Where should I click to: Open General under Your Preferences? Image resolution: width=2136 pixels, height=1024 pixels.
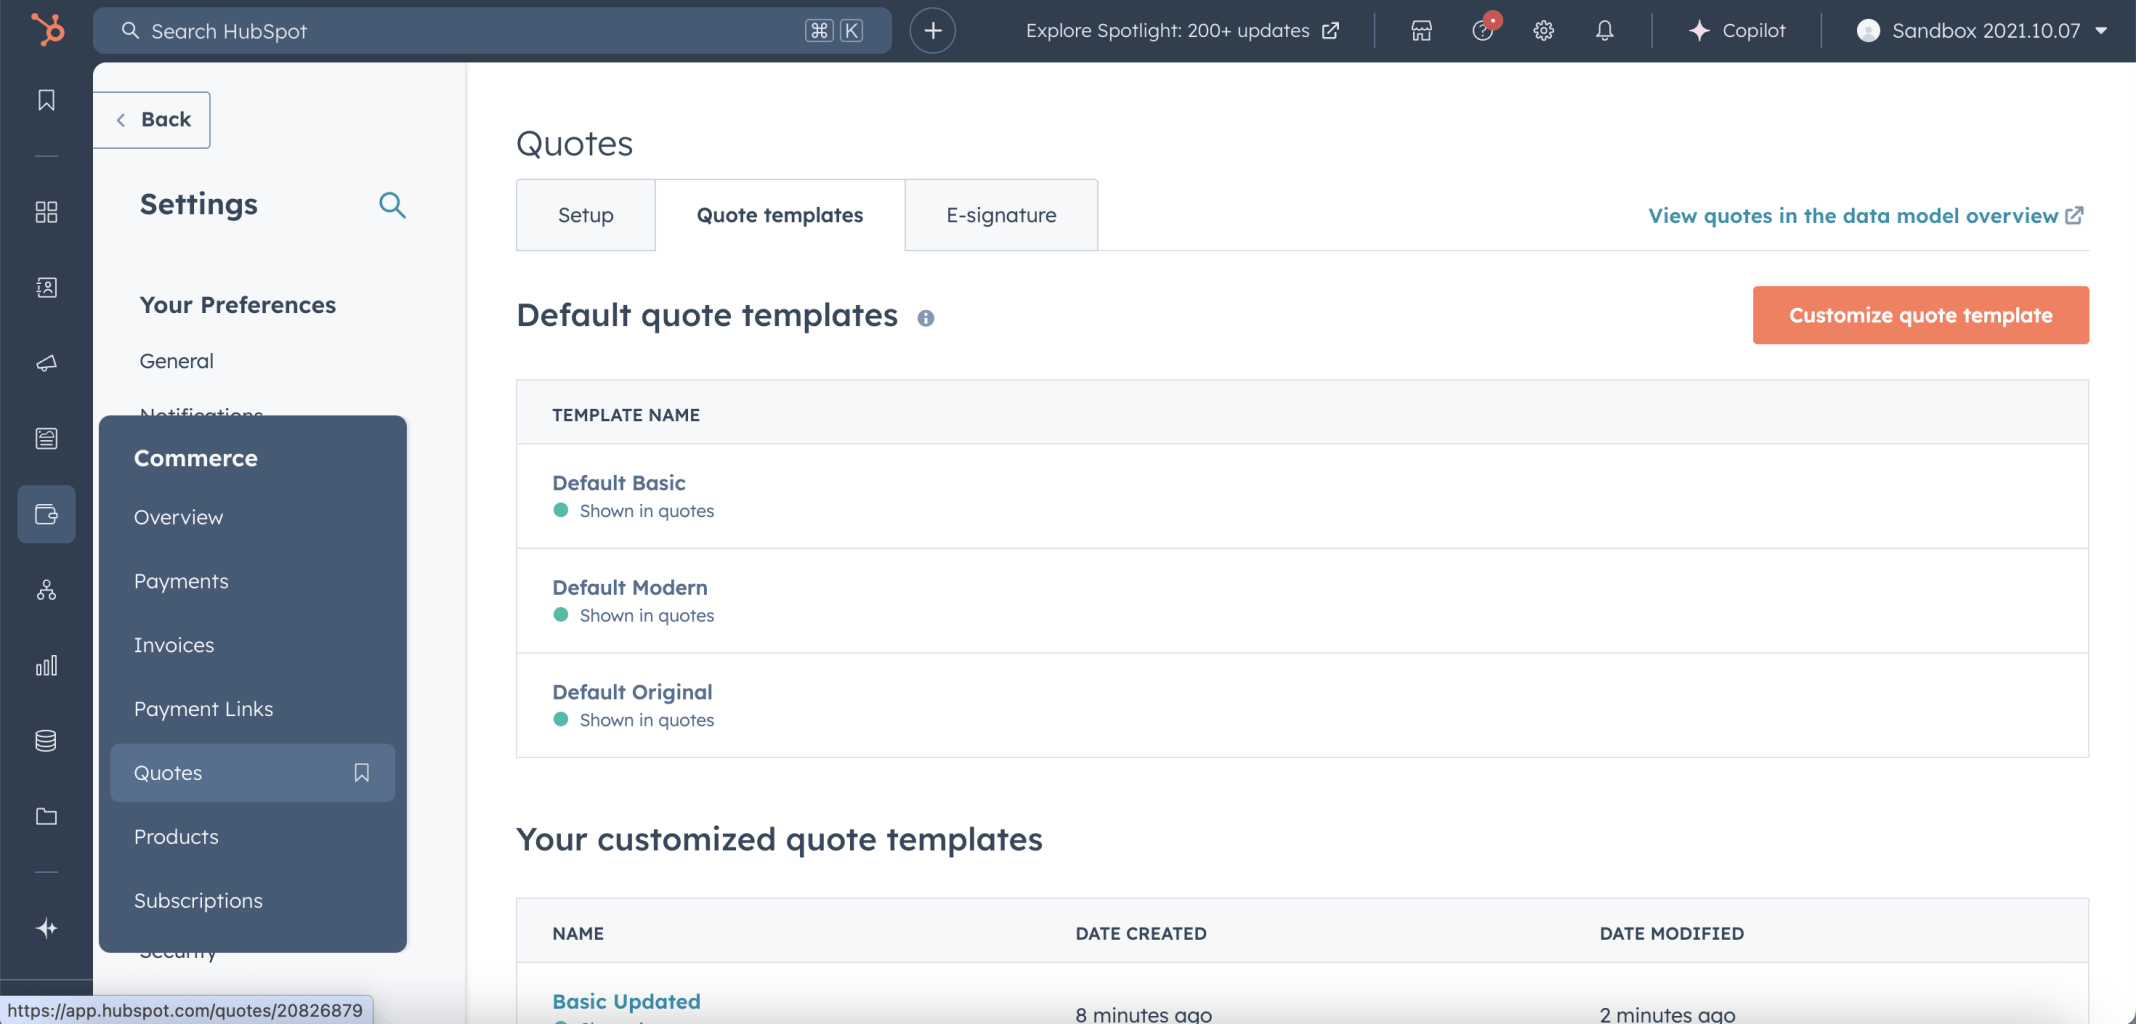tap(176, 361)
